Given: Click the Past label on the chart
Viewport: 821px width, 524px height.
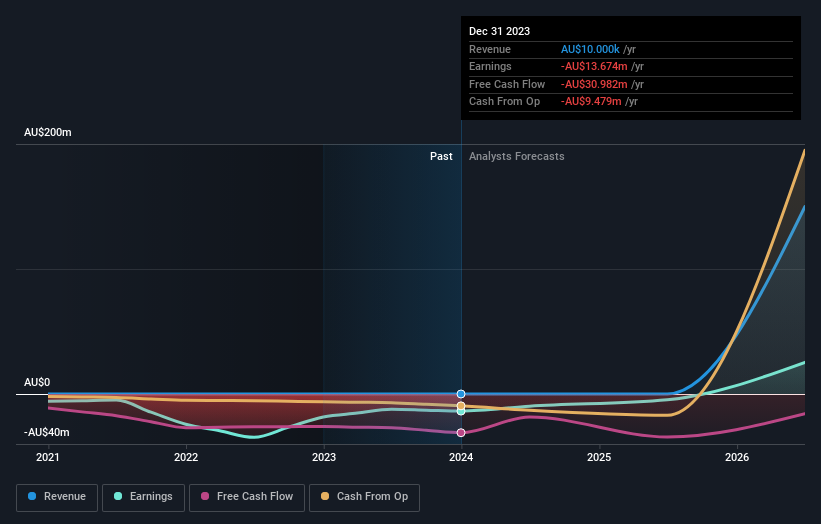Looking at the screenshot, I should pyautogui.click(x=441, y=156).
